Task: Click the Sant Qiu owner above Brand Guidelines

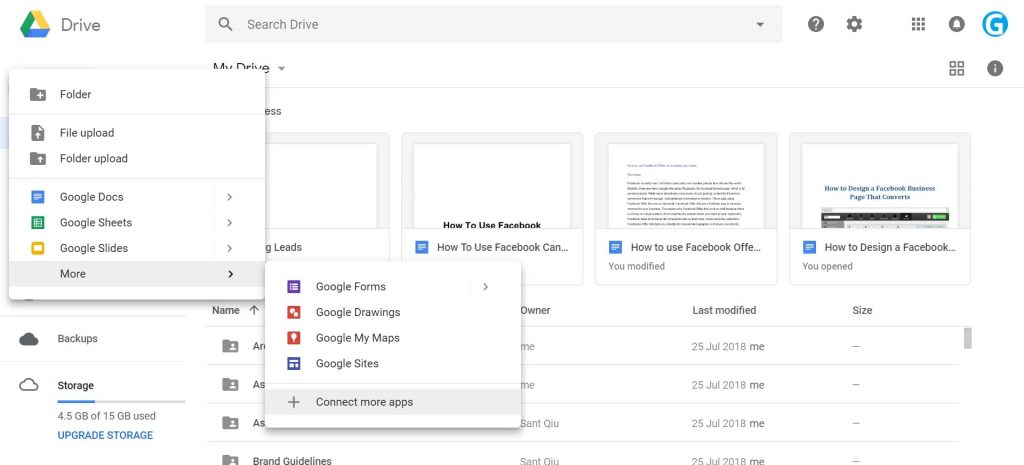Action: 539,423
